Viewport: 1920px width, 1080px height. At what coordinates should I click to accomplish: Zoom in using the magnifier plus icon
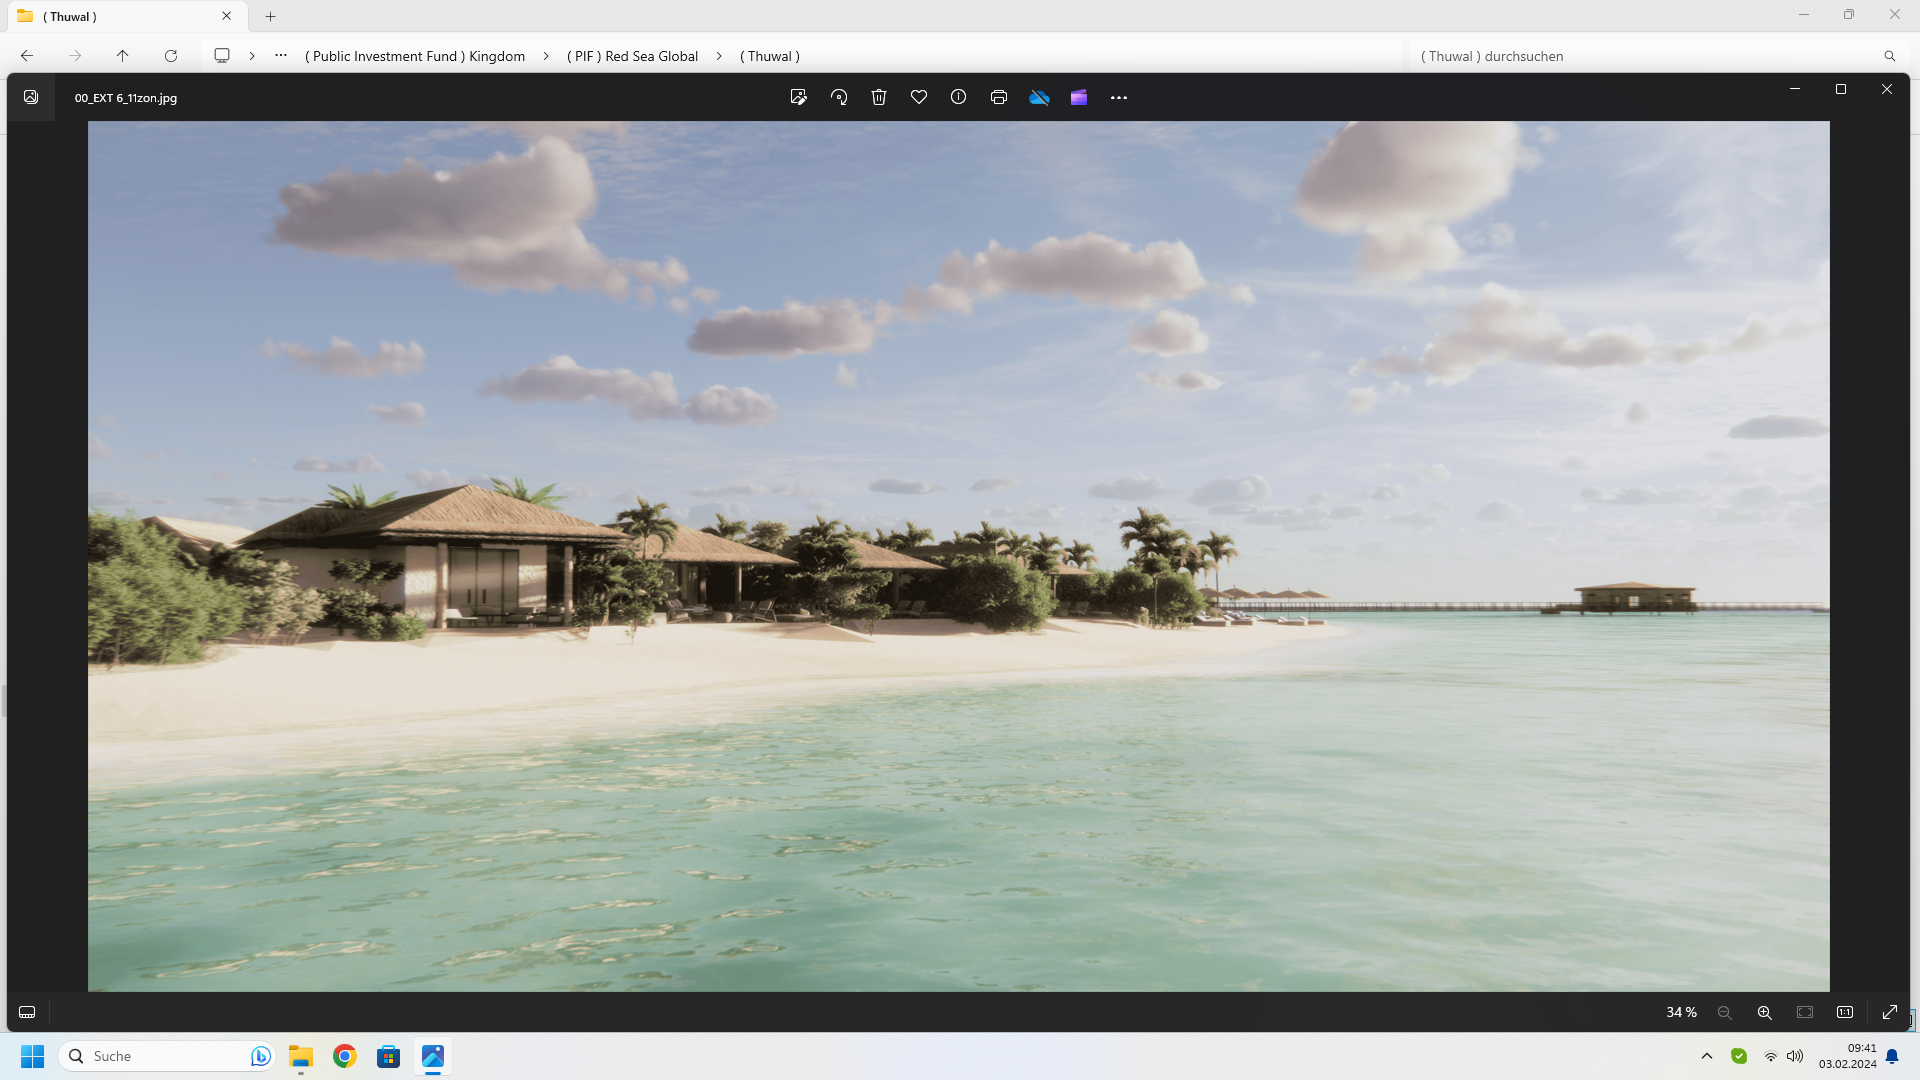point(1764,1012)
